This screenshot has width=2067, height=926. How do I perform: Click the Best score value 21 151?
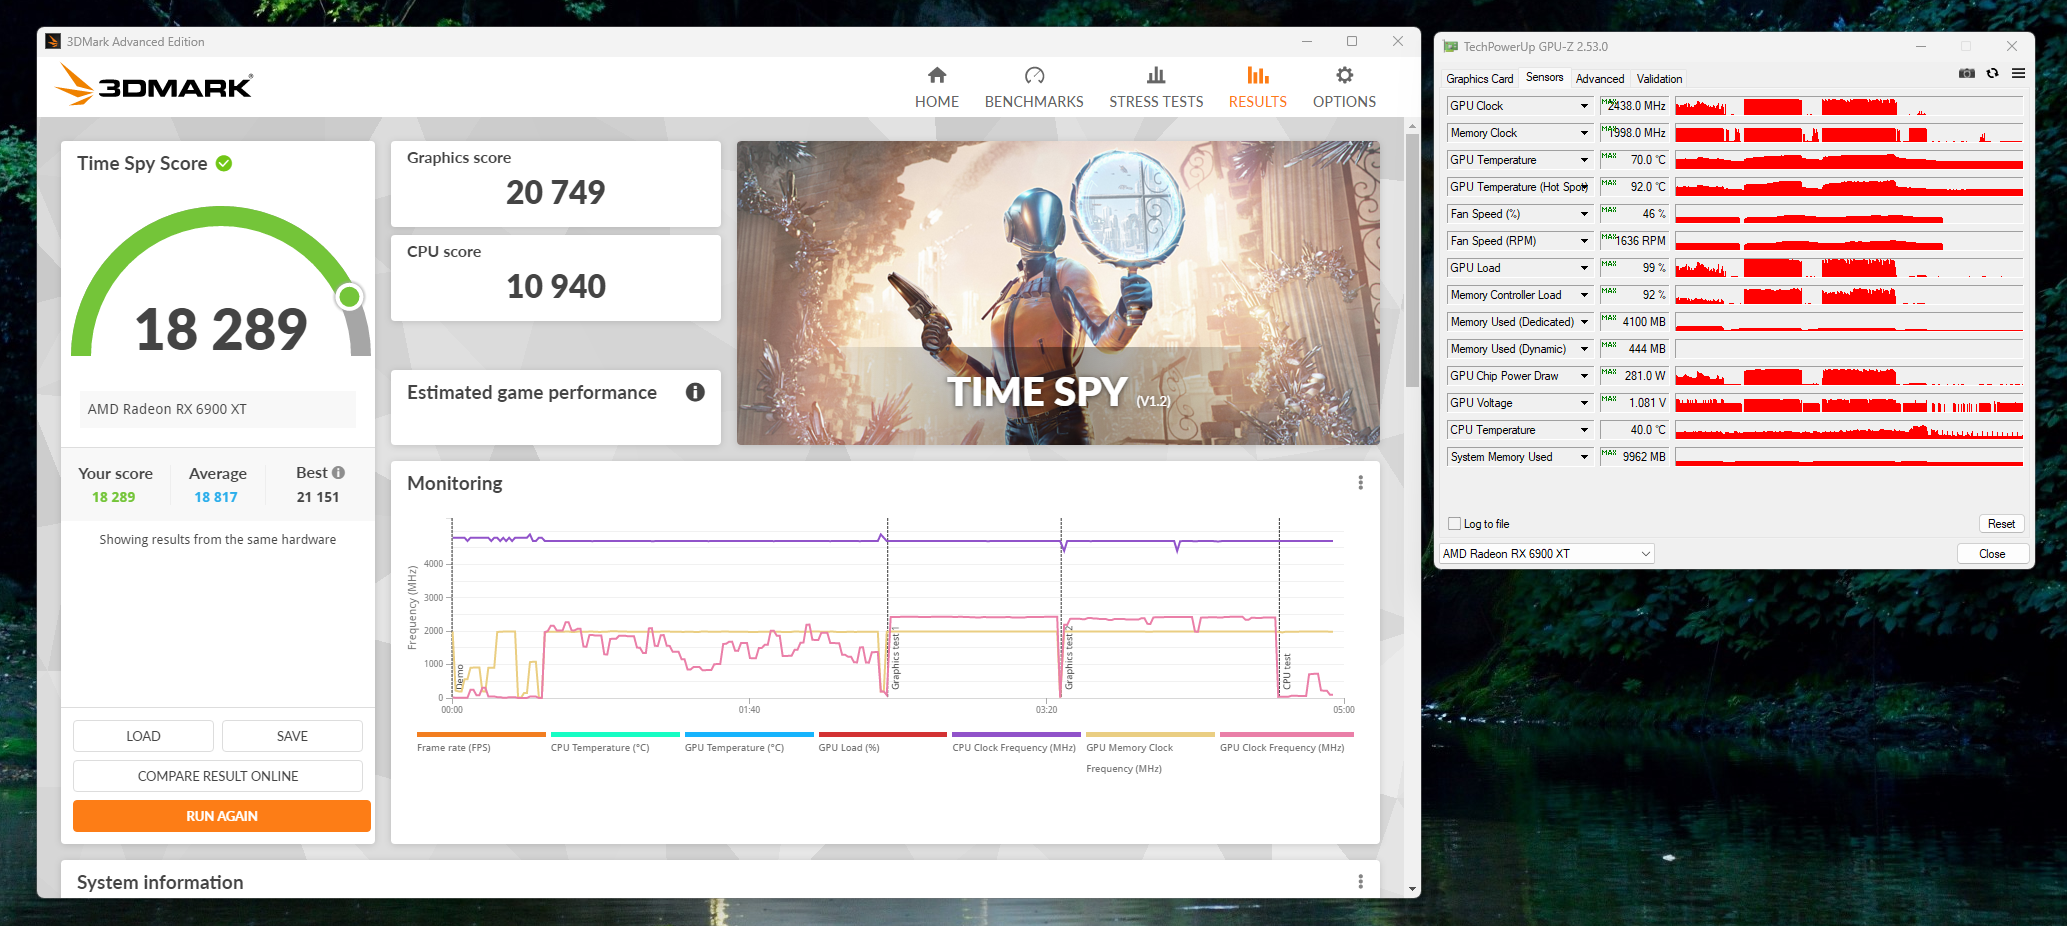(318, 497)
